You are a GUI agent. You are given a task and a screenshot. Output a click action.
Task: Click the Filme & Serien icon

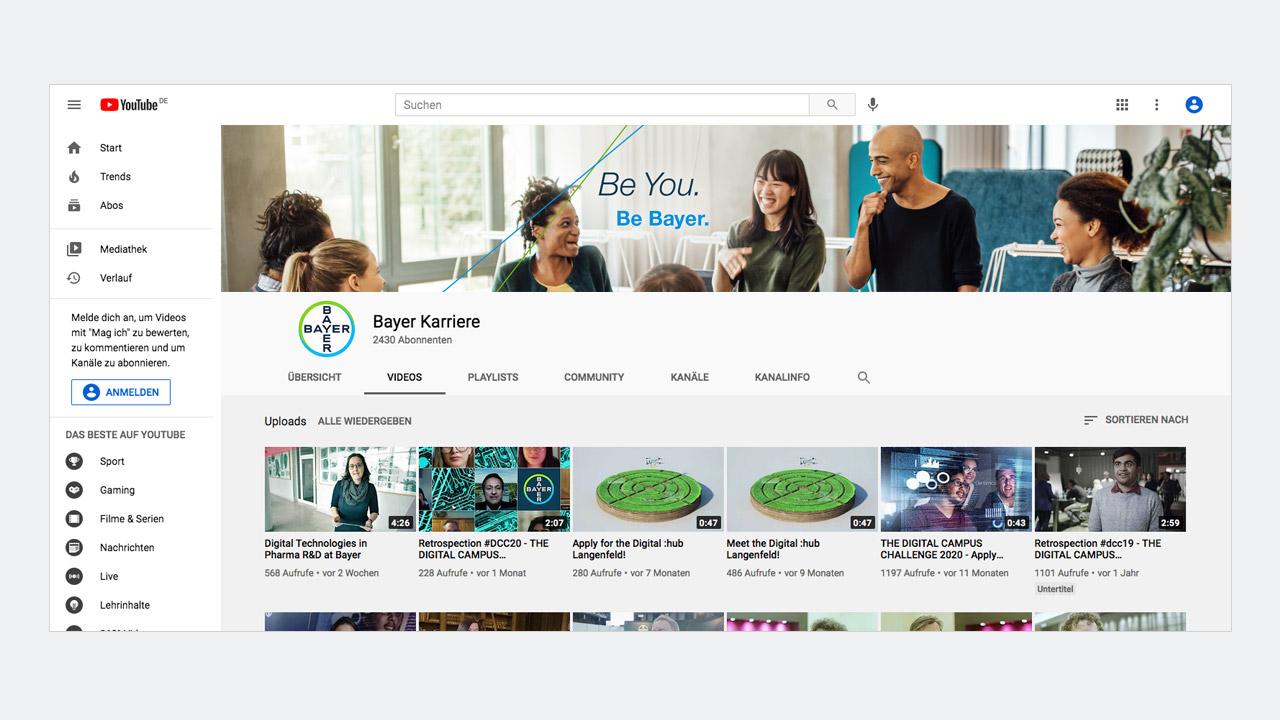(74, 519)
